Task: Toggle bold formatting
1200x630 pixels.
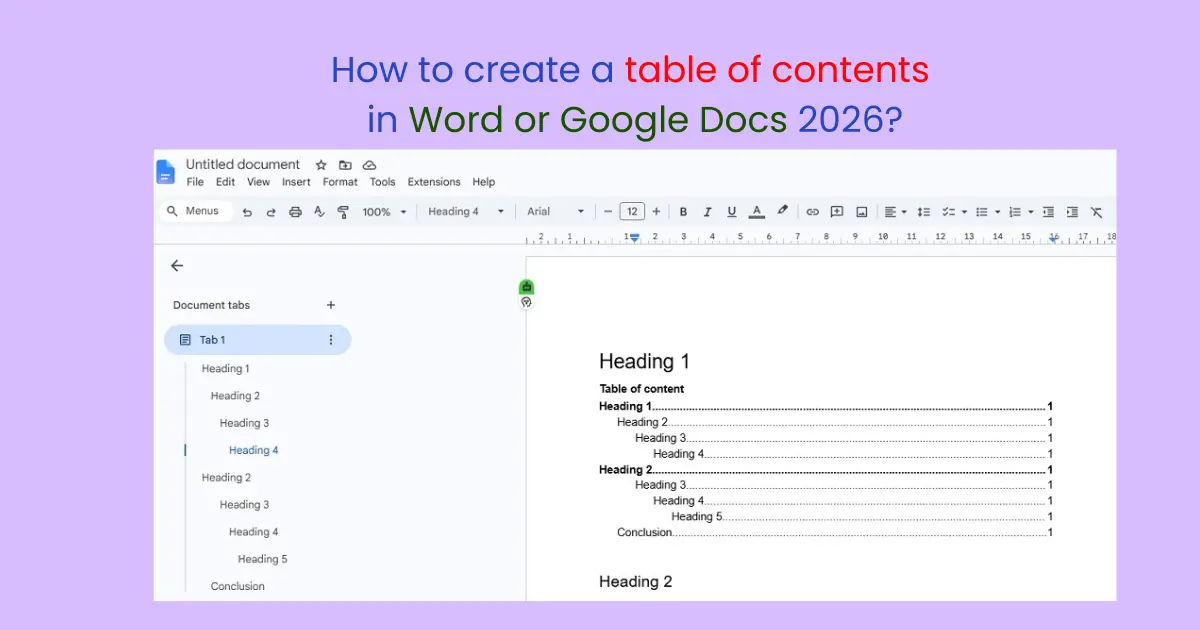Action: [683, 212]
